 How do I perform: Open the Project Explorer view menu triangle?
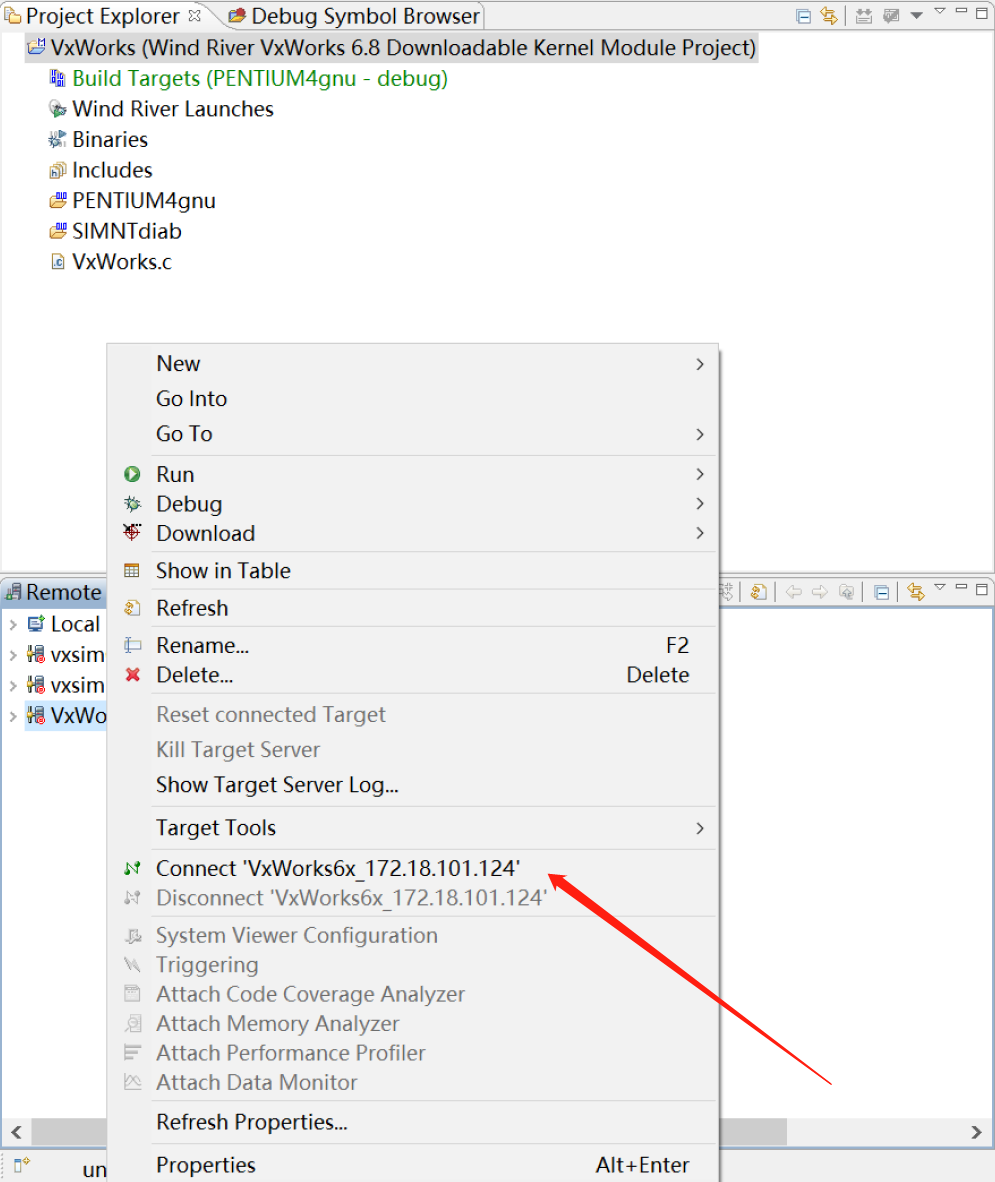(939, 11)
